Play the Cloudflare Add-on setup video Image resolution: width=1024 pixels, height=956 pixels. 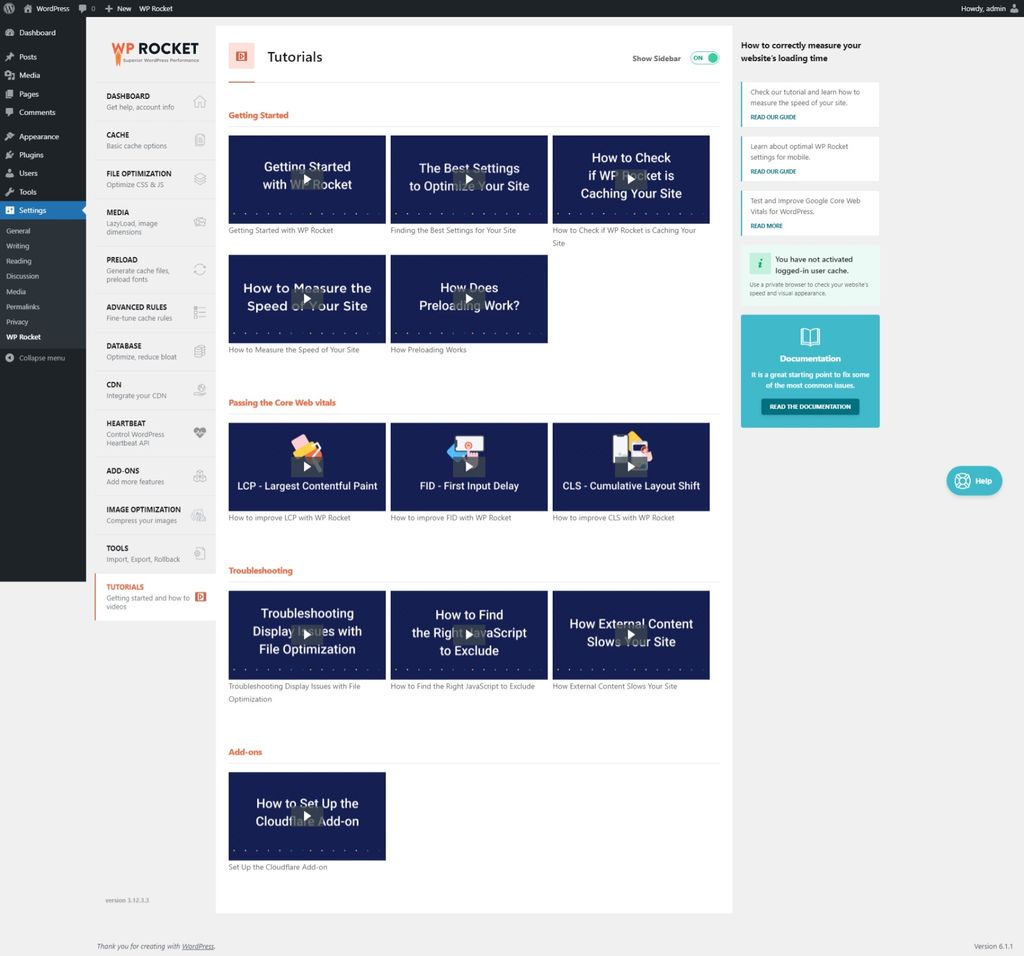(307, 816)
